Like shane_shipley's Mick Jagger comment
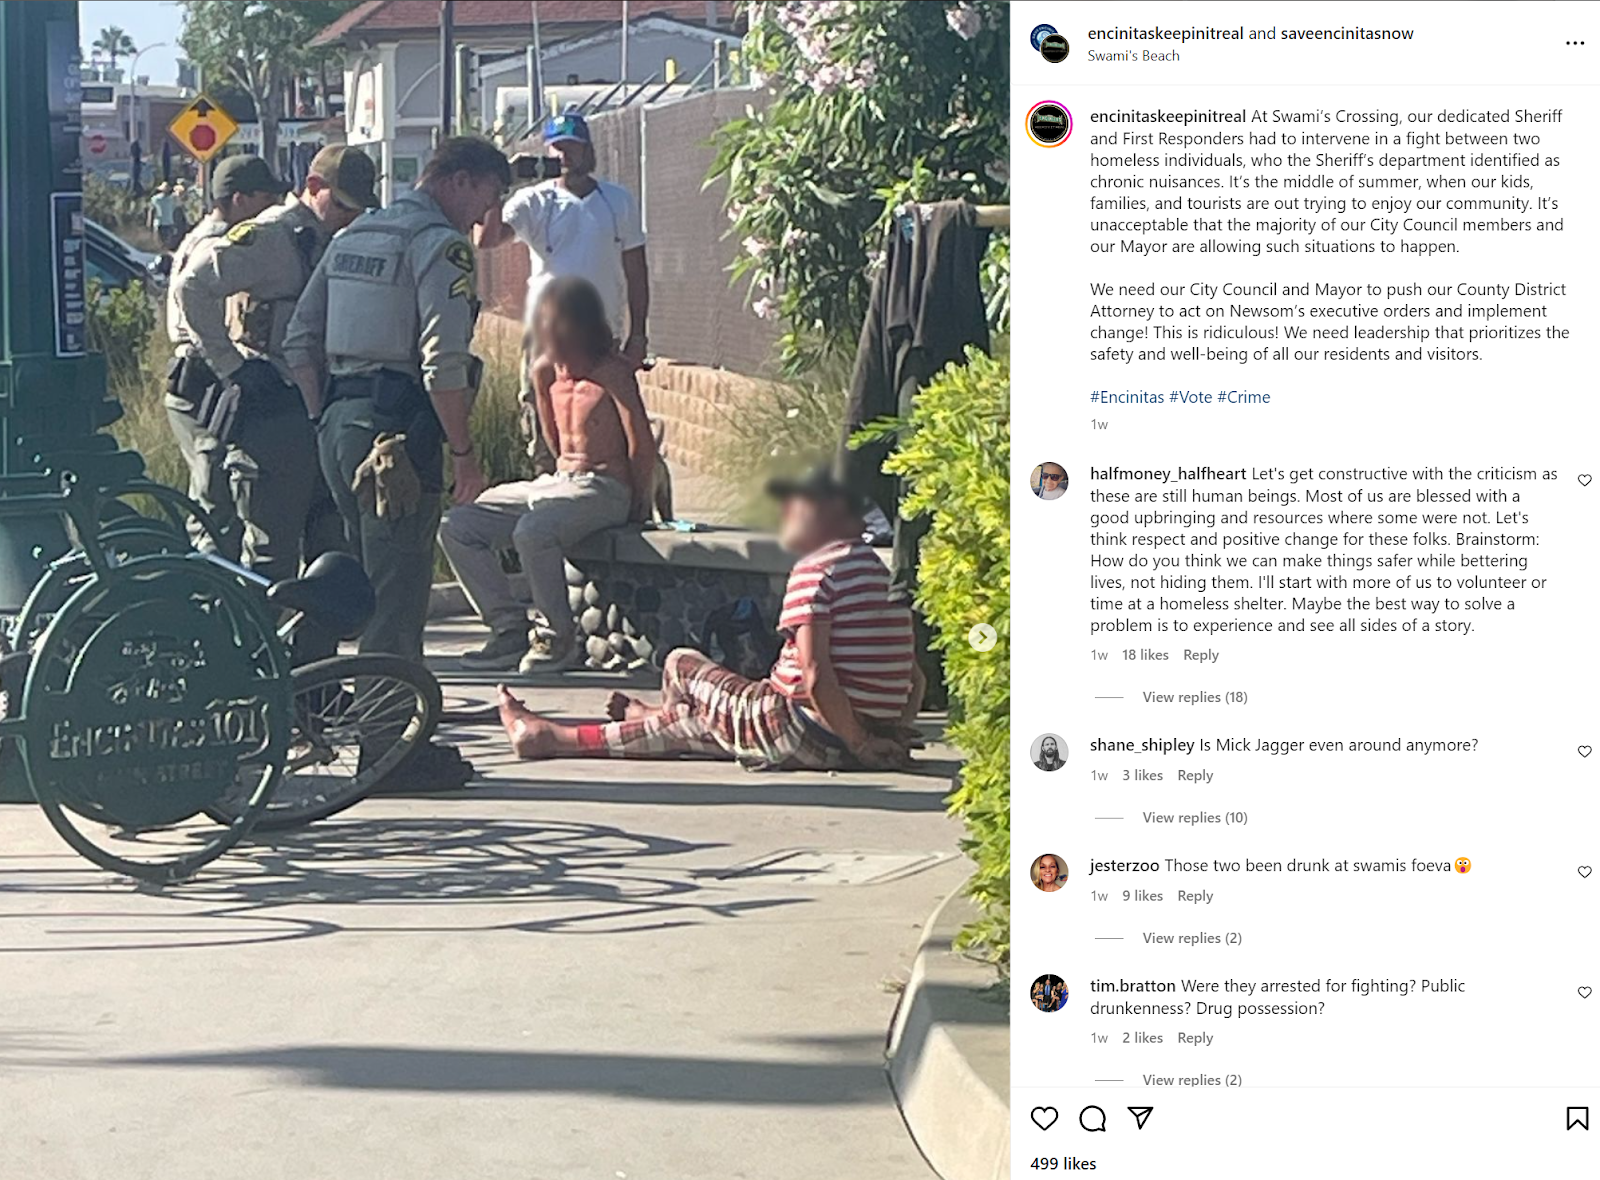 [1584, 751]
